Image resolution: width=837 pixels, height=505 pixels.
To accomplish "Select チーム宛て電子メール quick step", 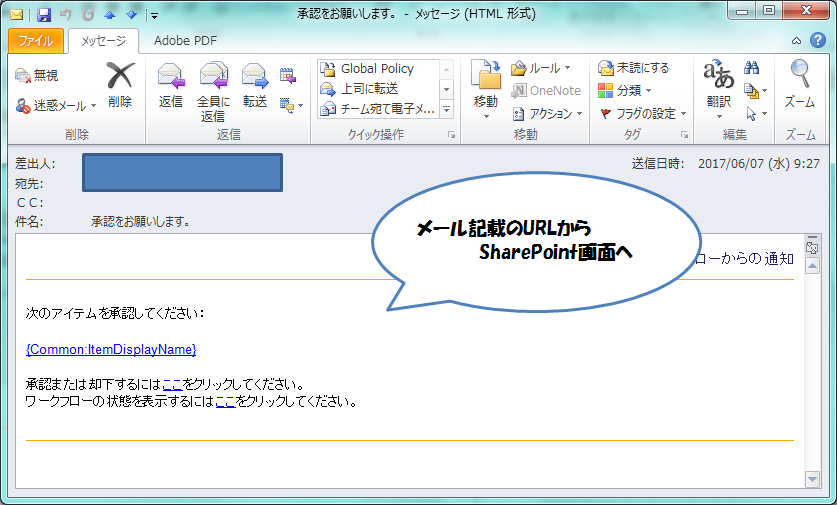I will (378, 109).
